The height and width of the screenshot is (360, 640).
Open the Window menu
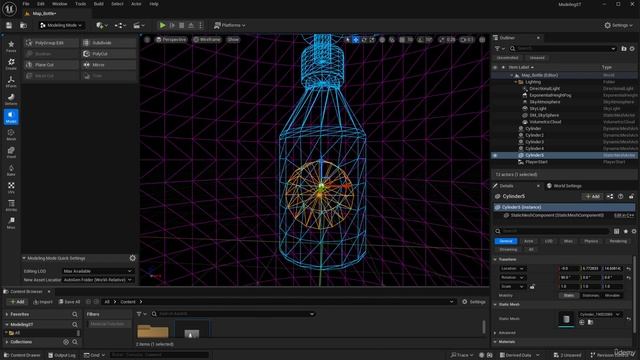[60, 4]
